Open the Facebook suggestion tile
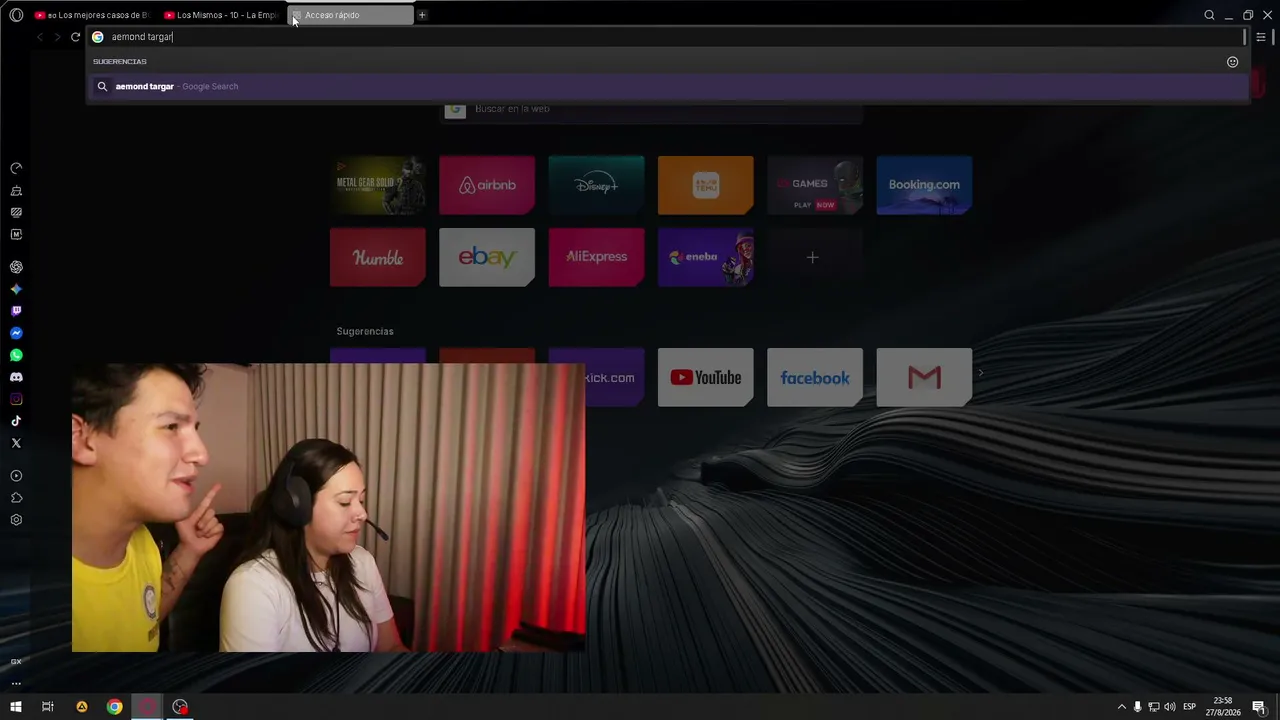 coord(815,377)
